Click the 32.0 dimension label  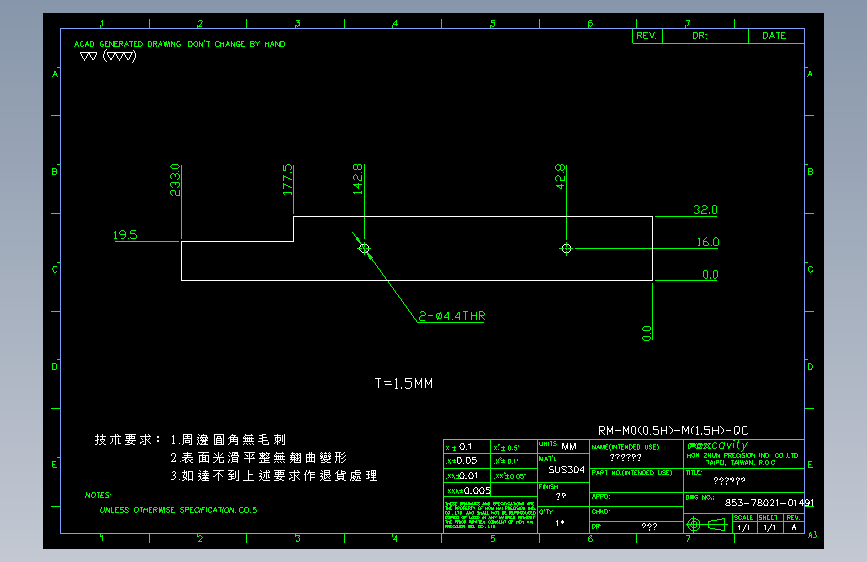click(x=705, y=210)
